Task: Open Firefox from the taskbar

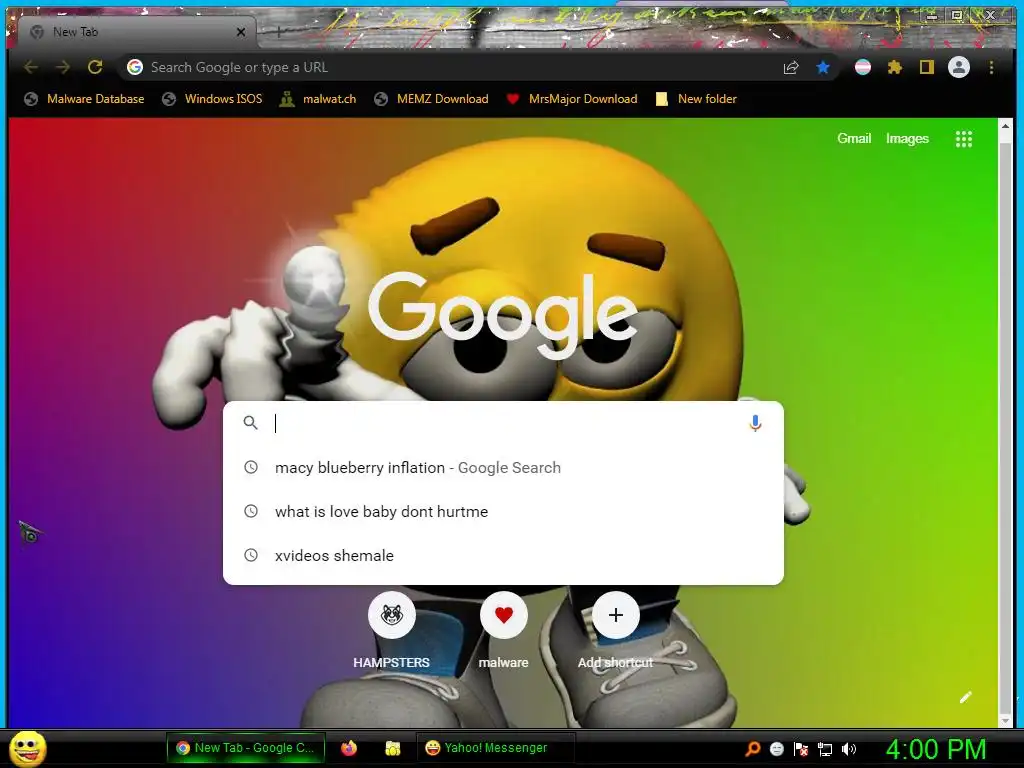Action: click(x=349, y=748)
